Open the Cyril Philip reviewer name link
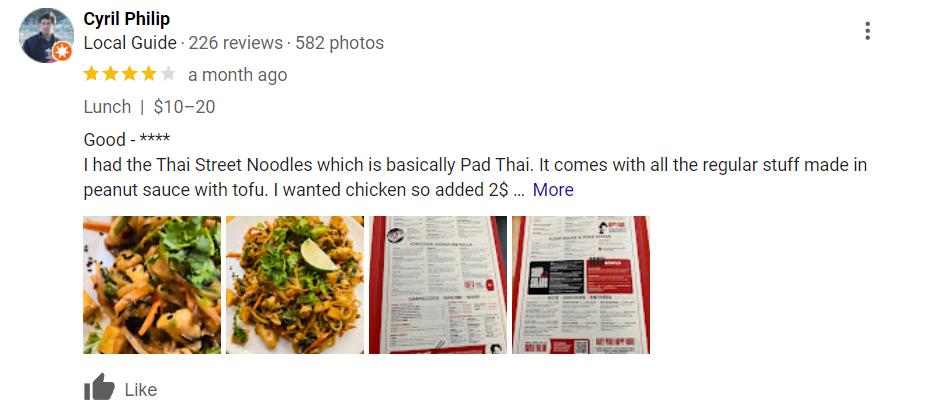 (x=127, y=19)
